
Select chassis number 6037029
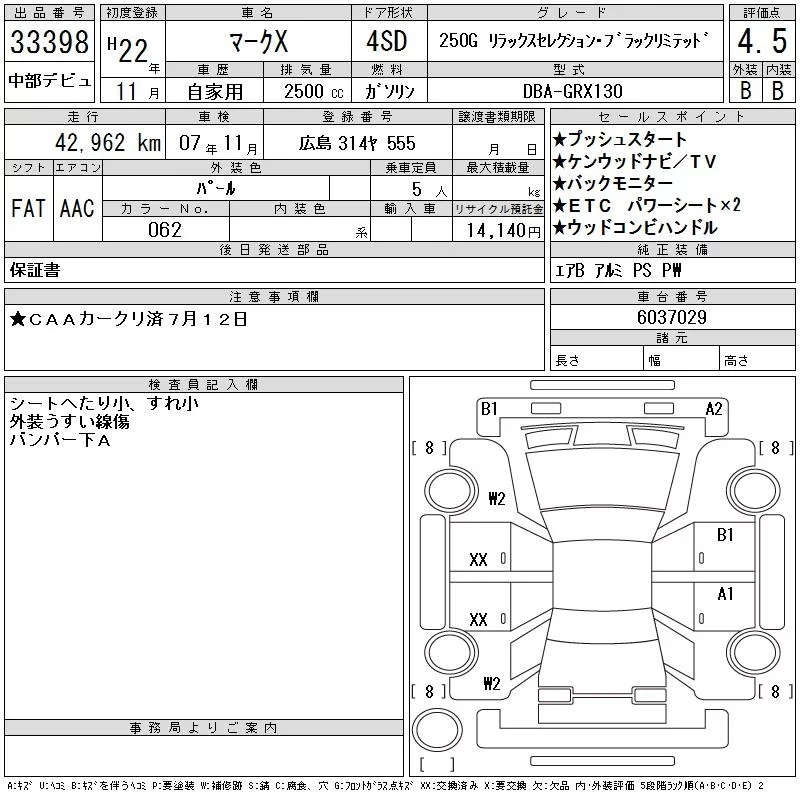(671, 317)
